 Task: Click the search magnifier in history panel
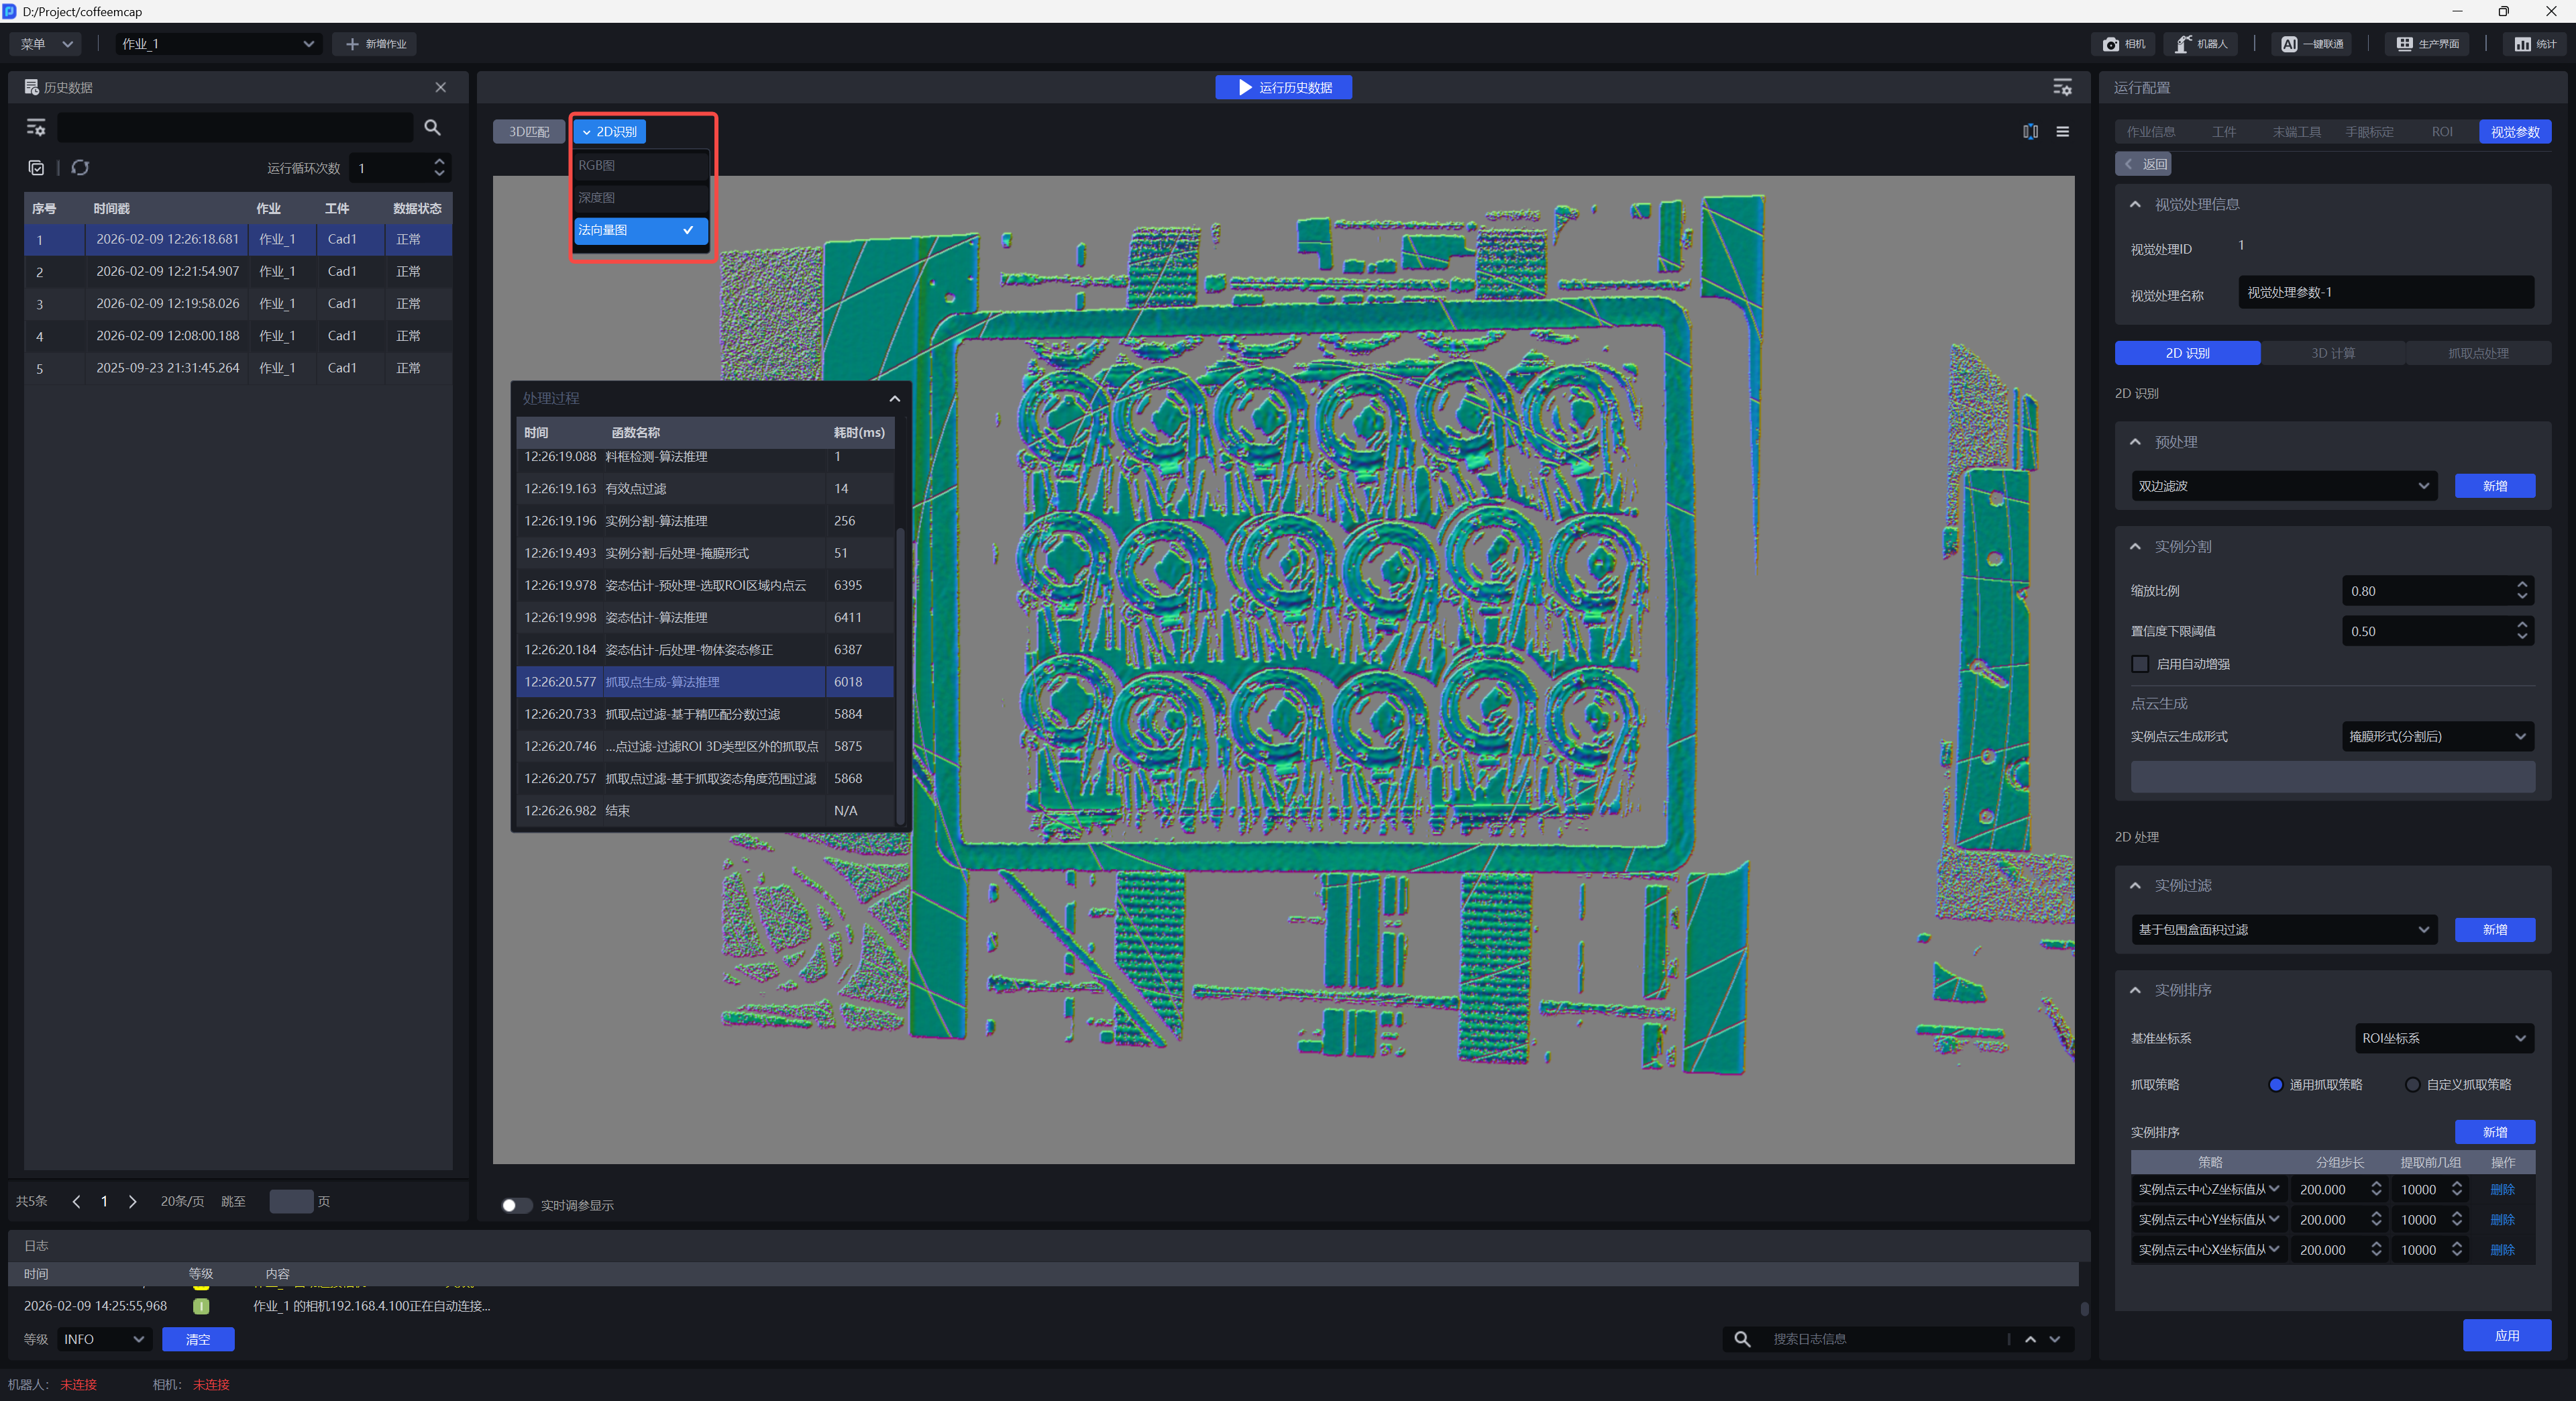[432, 128]
